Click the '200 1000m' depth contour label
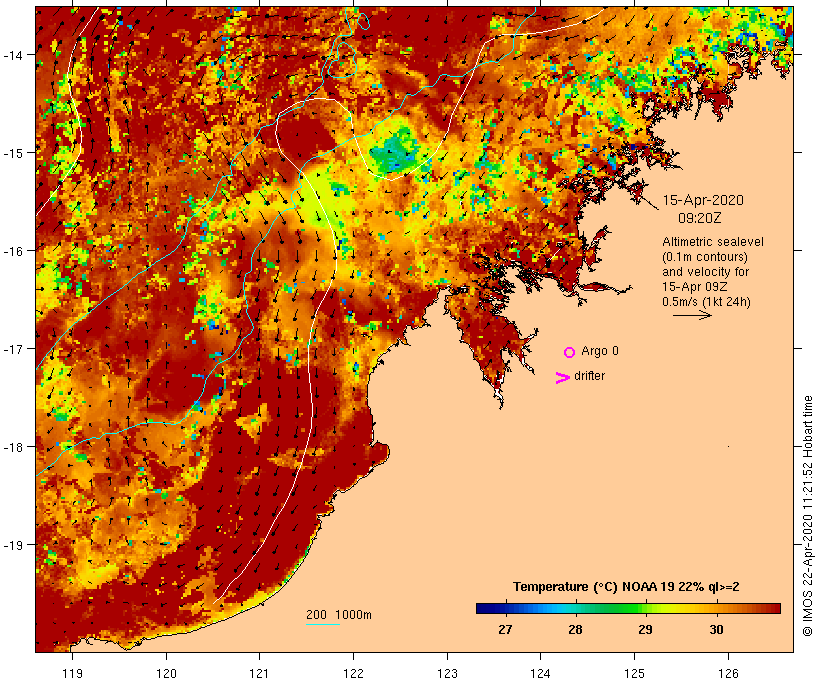This screenshot has height=680, width=820. tap(339, 615)
